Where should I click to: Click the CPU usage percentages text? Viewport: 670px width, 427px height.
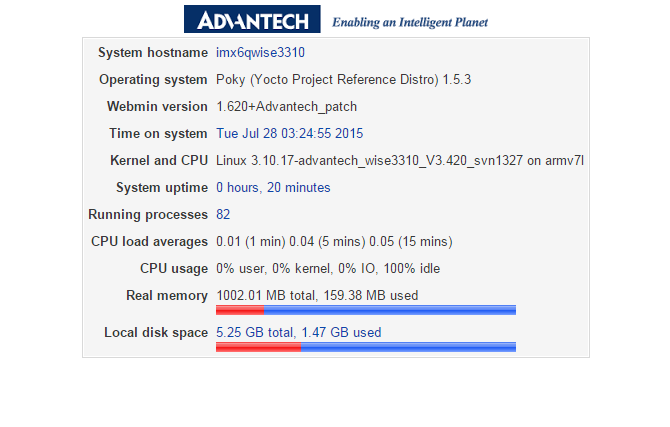pos(328,268)
